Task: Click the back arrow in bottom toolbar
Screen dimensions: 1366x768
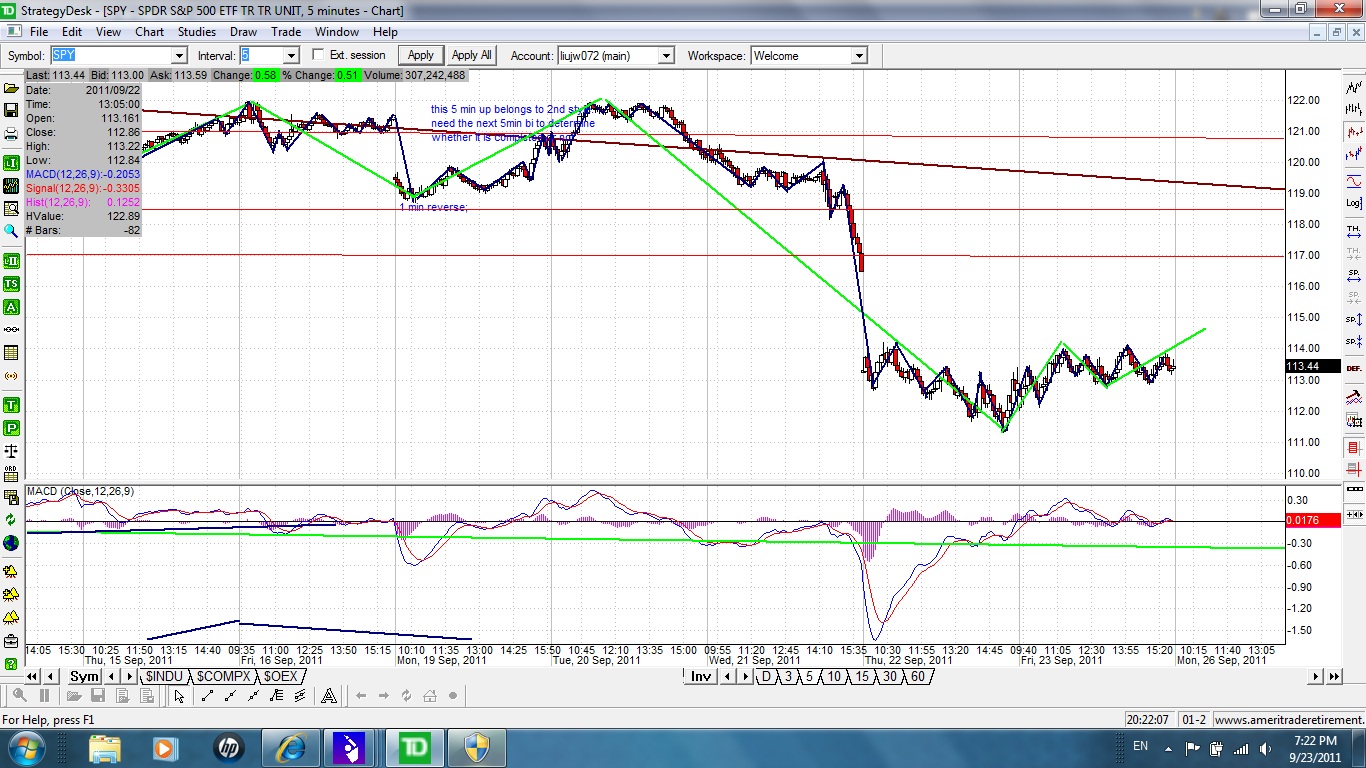Action: (x=361, y=696)
